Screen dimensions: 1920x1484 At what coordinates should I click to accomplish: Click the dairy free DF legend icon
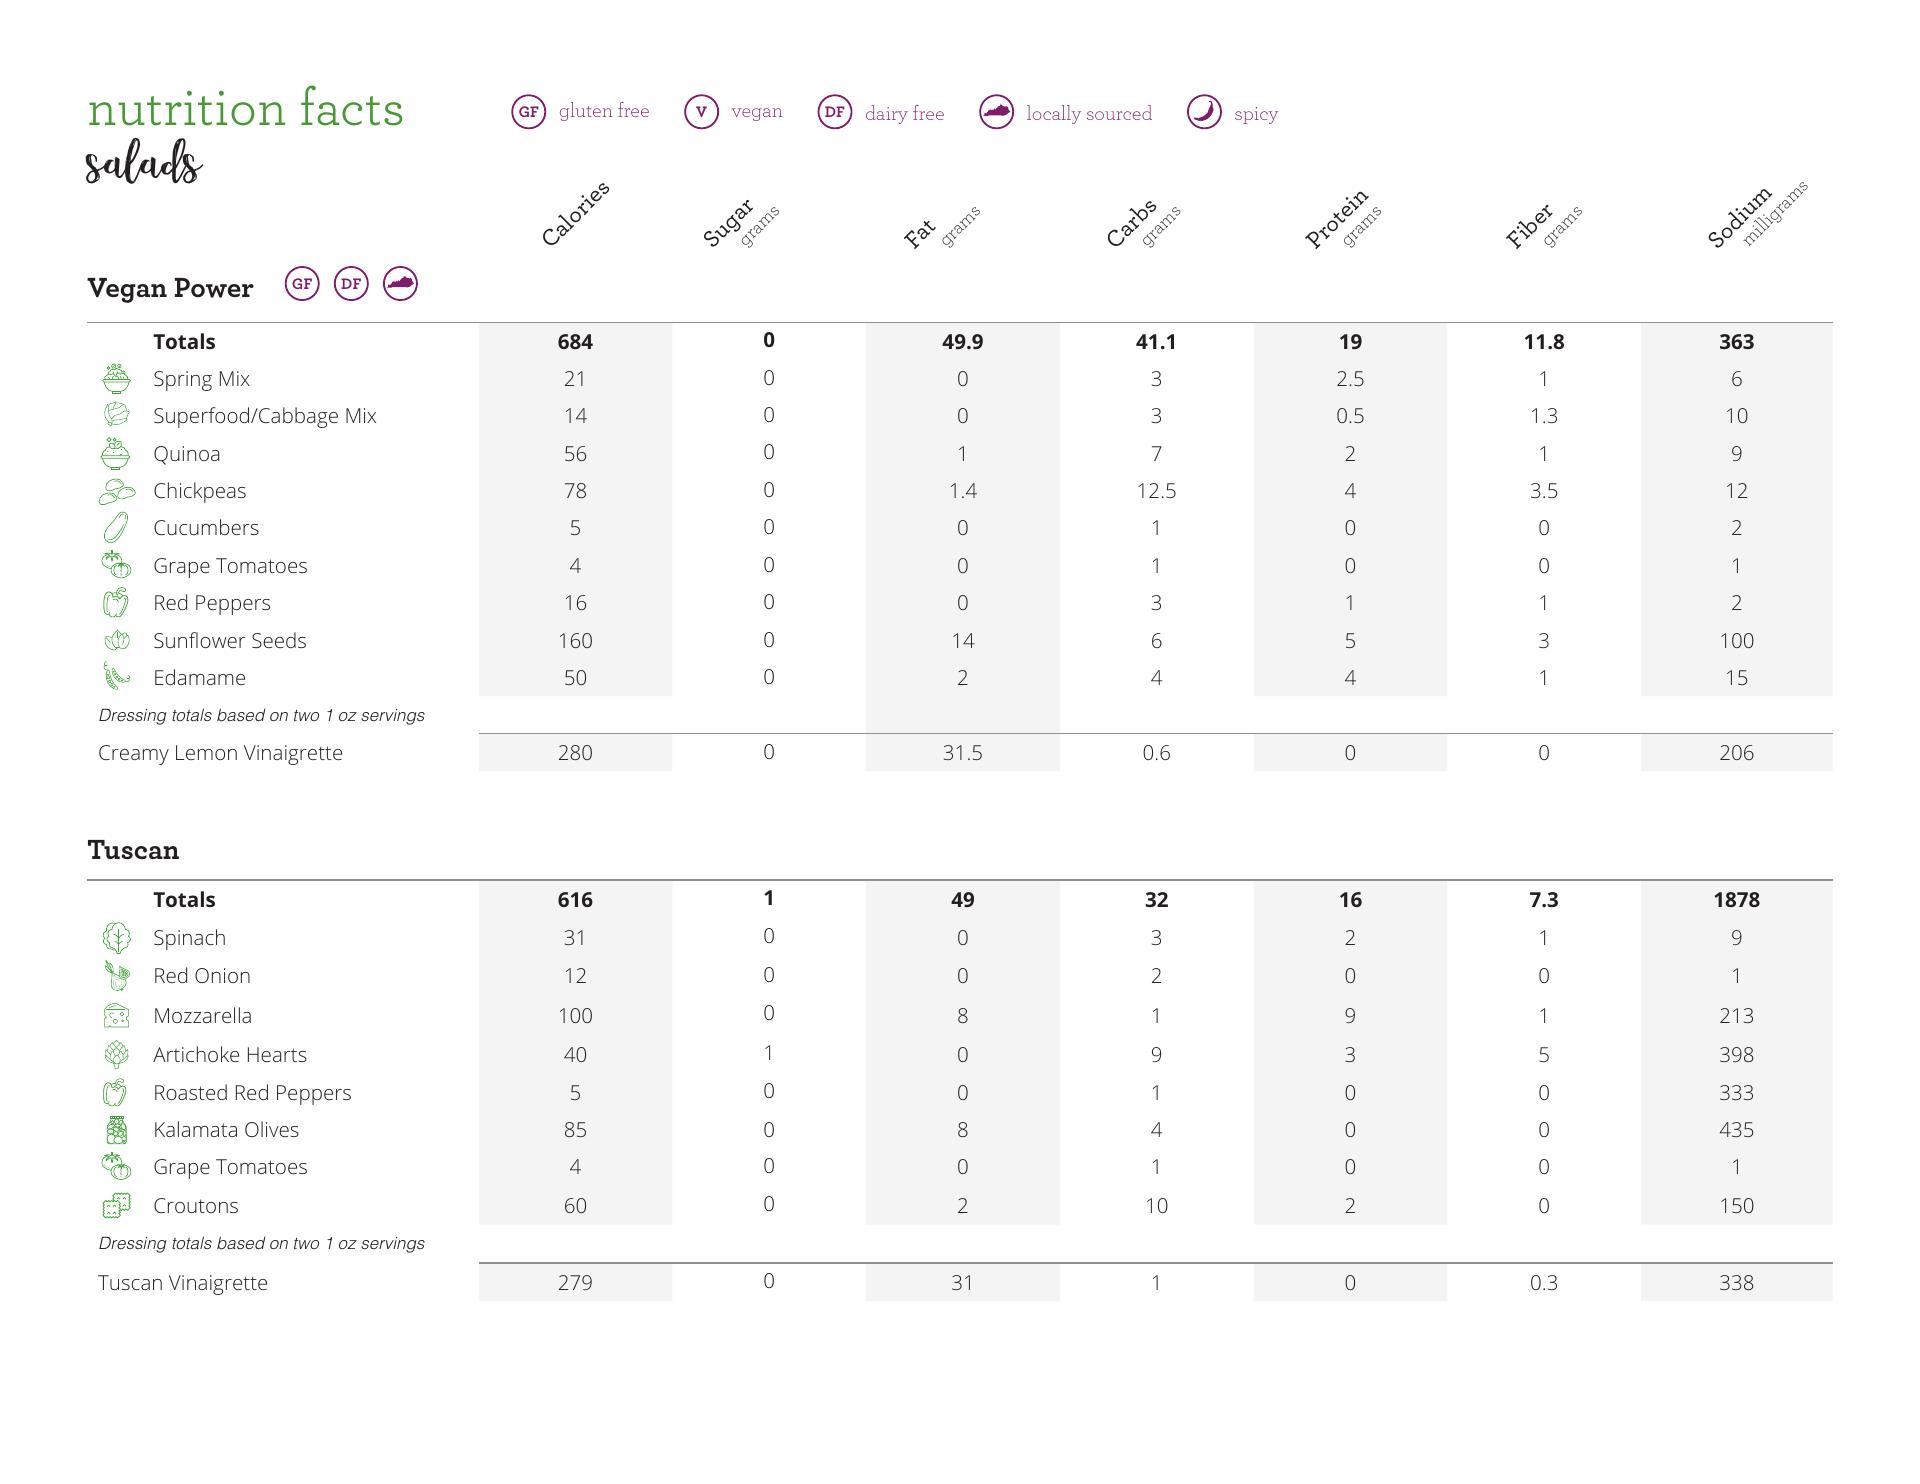tap(835, 112)
